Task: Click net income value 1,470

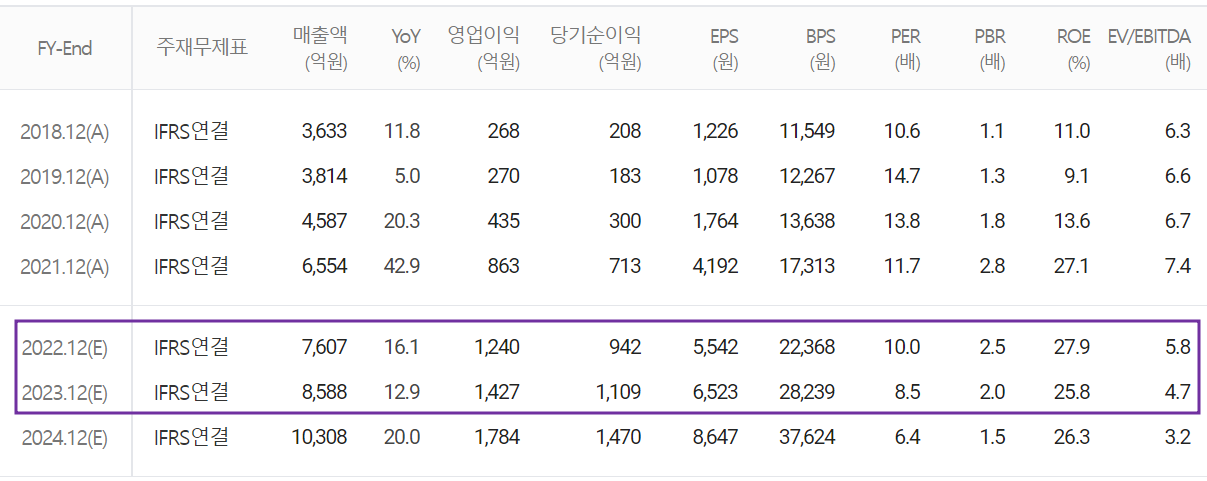Action: [x=619, y=438]
